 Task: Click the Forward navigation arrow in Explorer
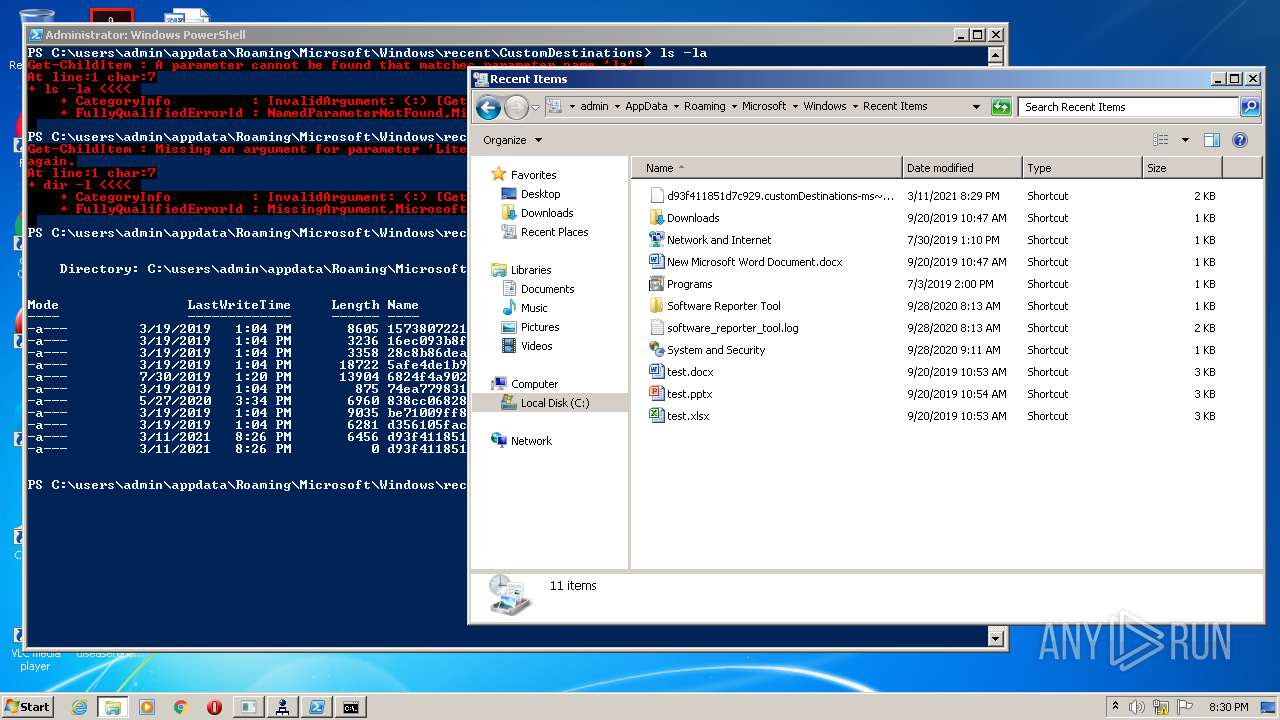[516, 107]
